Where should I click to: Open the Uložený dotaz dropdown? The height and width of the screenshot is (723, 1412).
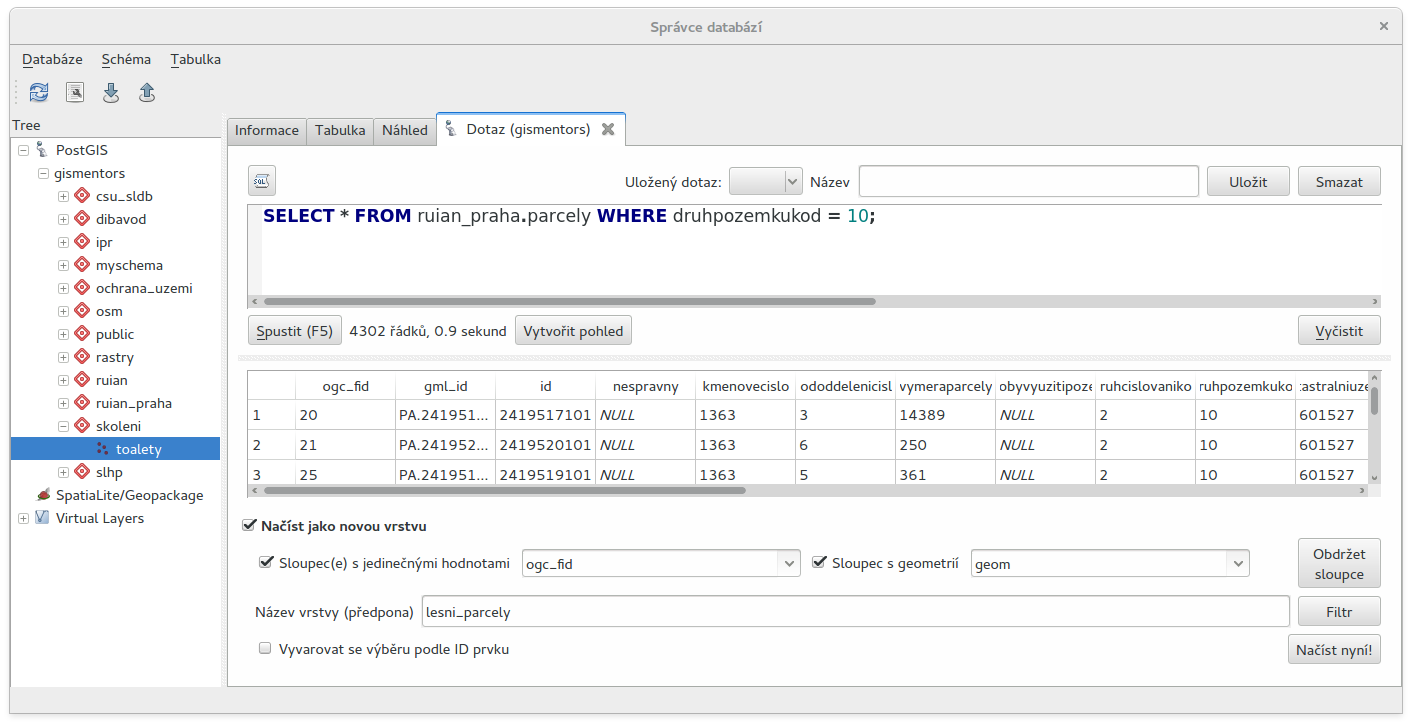pos(766,181)
